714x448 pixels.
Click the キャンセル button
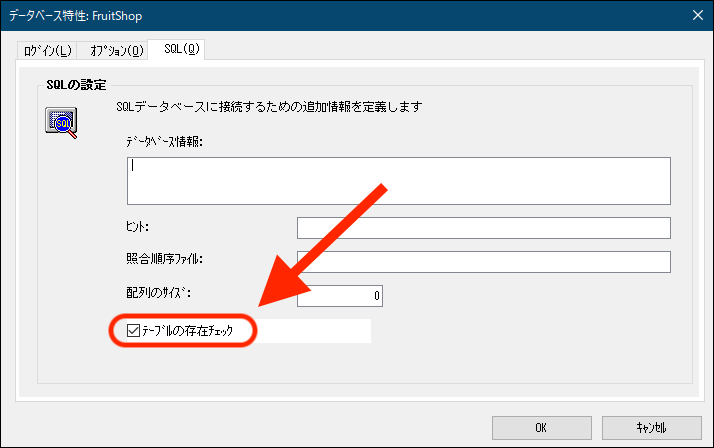click(x=652, y=426)
